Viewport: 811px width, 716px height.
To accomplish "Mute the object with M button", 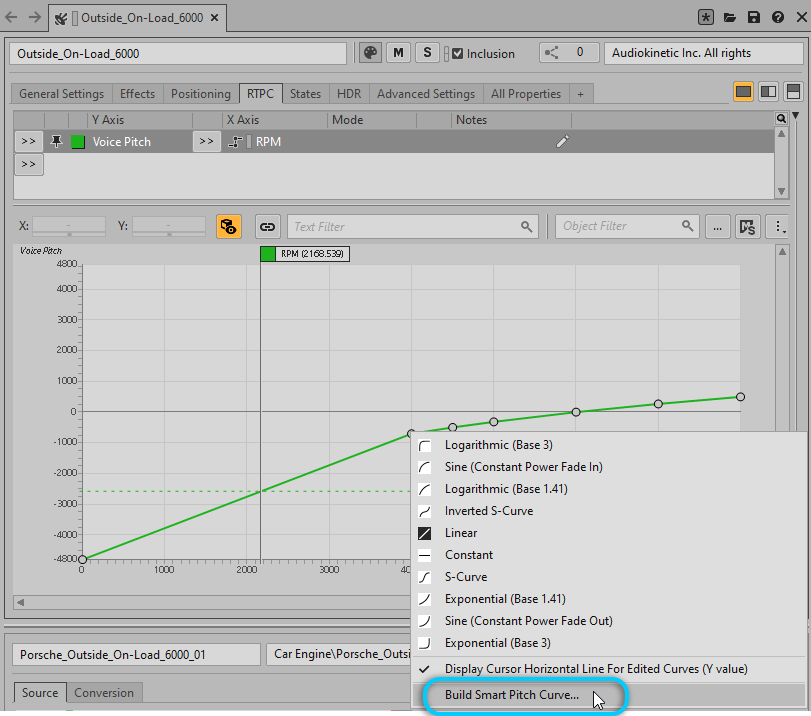I will point(399,53).
